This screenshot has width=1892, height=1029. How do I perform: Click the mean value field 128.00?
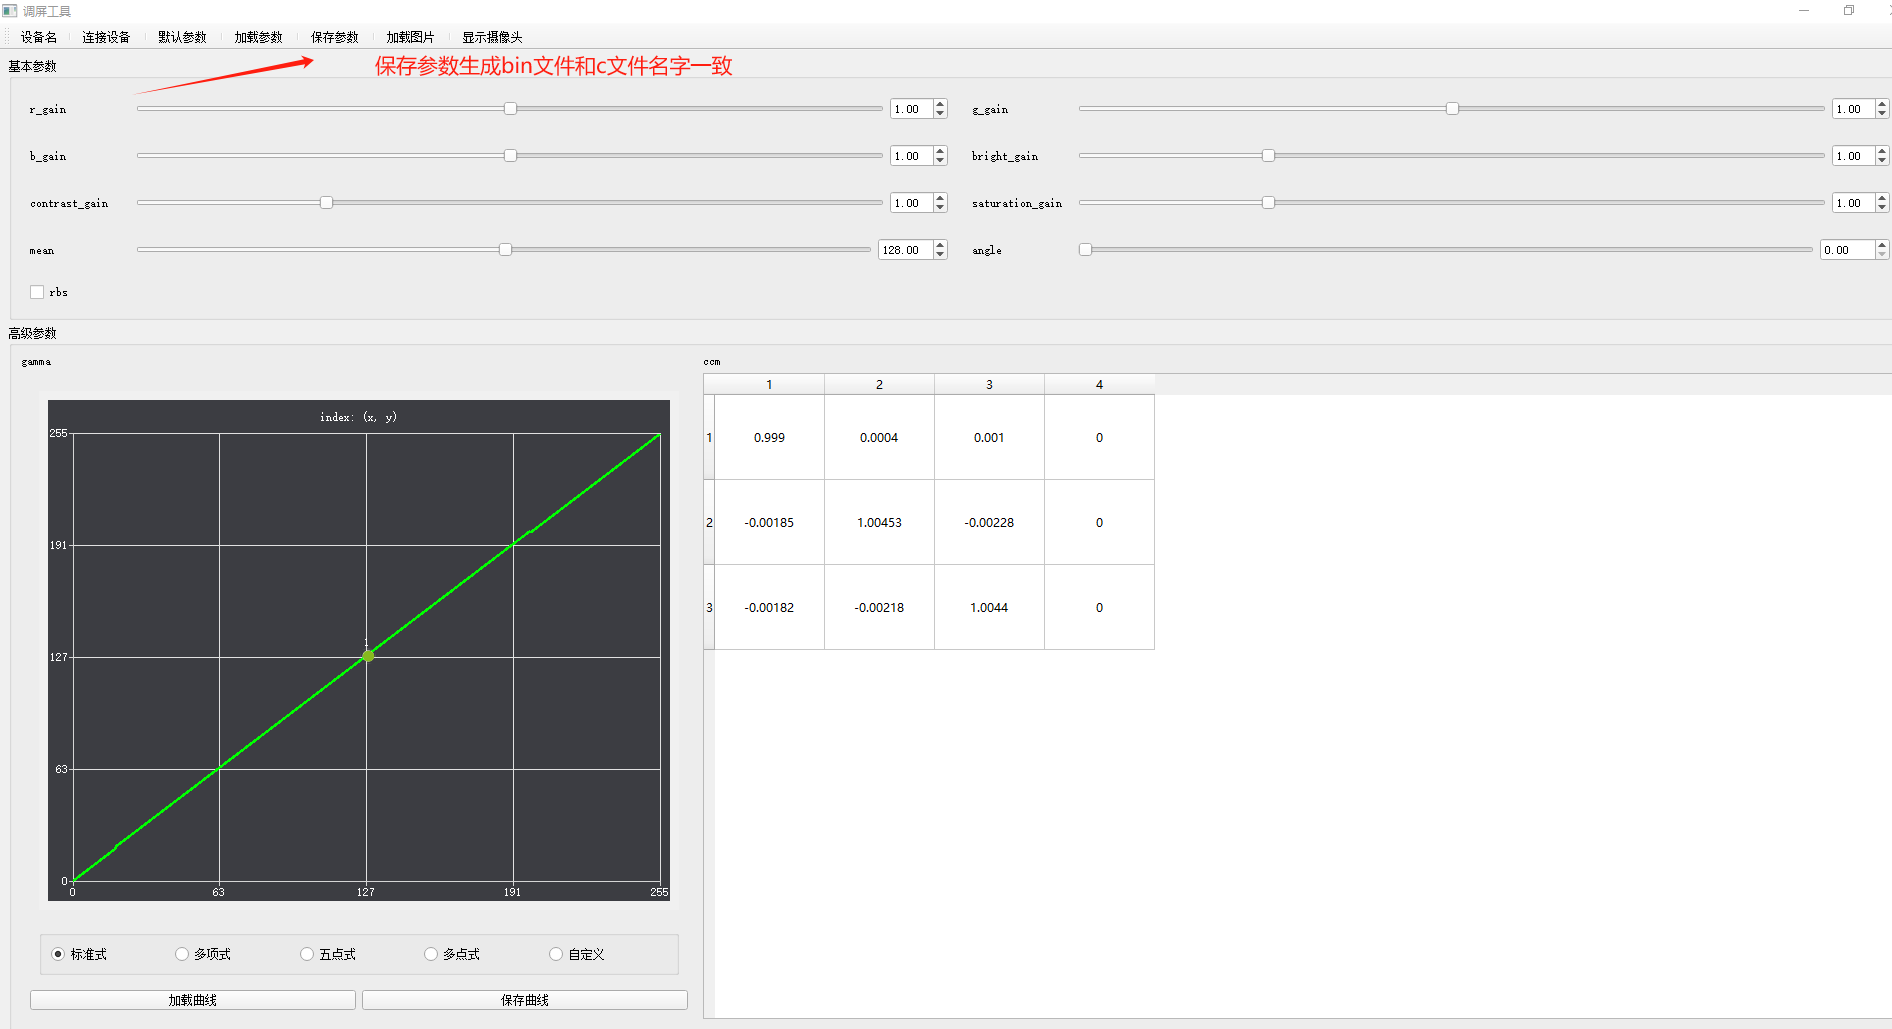(906, 250)
